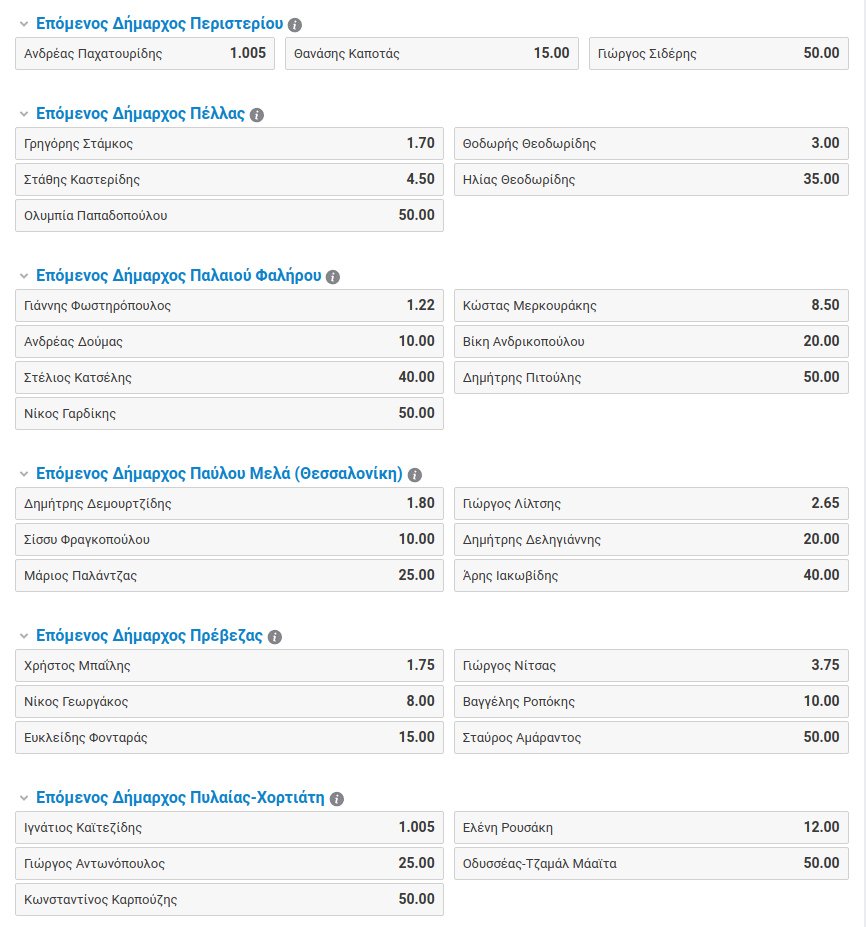The width and height of the screenshot is (866, 927).
Task: Open info icon beside Δήμαρχος Παλαιού Φαλήρου
Action: pos(333,277)
